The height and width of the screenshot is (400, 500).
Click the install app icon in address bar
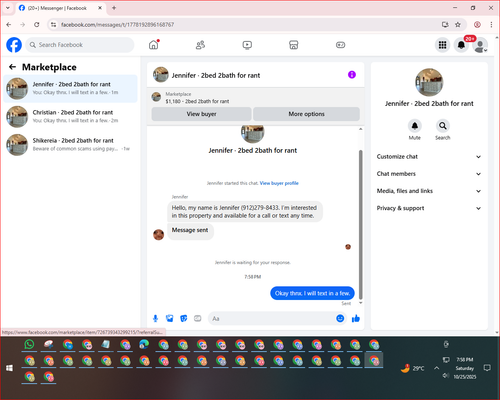pos(445,24)
